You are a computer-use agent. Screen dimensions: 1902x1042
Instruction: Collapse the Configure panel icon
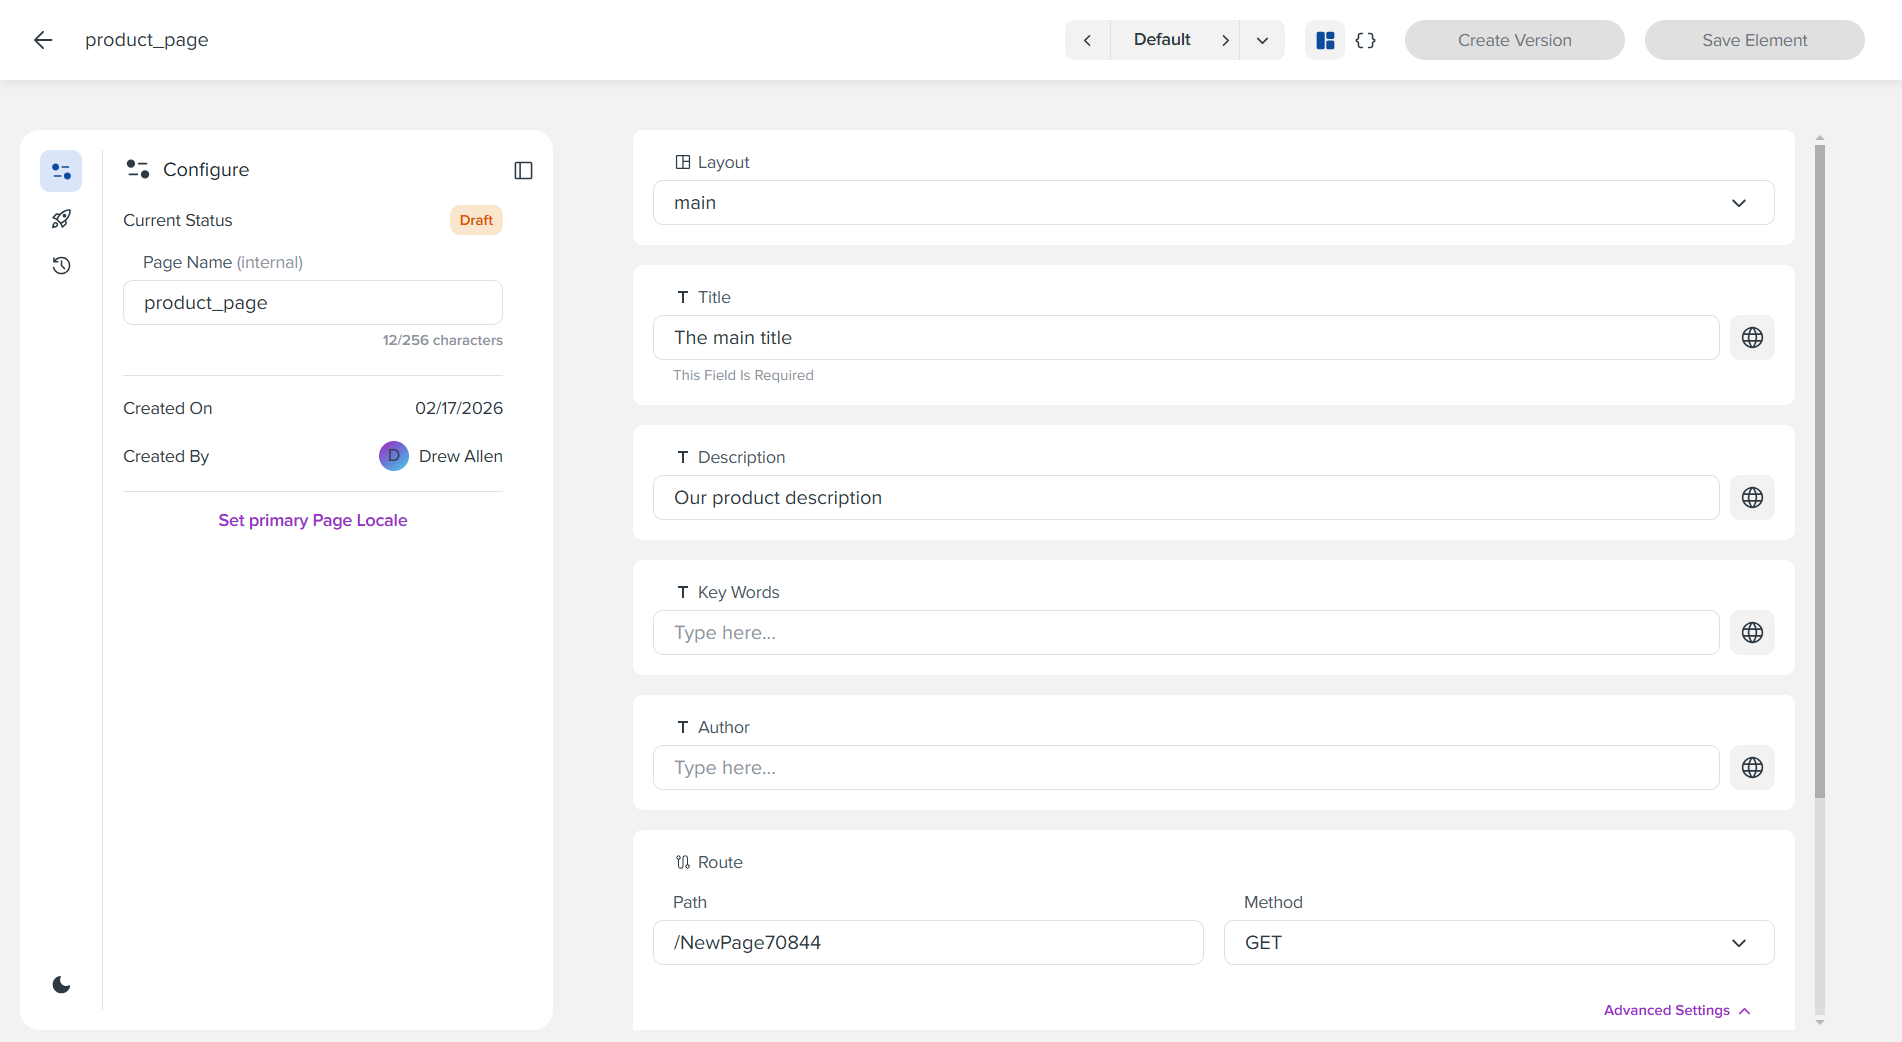(x=523, y=170)
